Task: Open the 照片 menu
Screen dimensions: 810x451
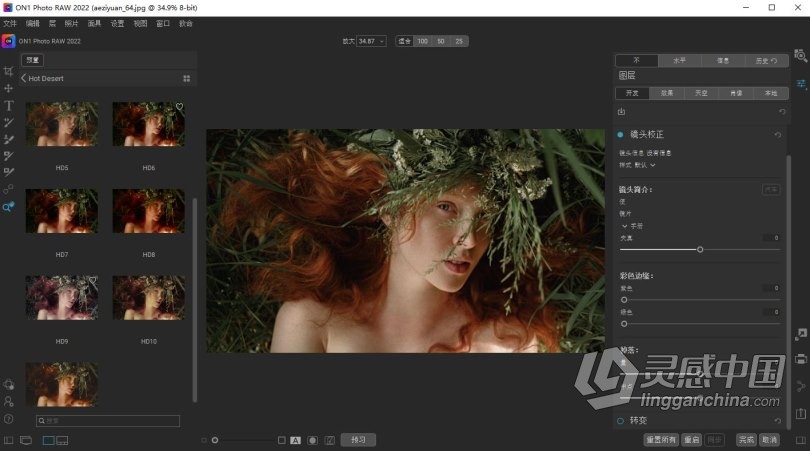Action: [x=71, y=24]
